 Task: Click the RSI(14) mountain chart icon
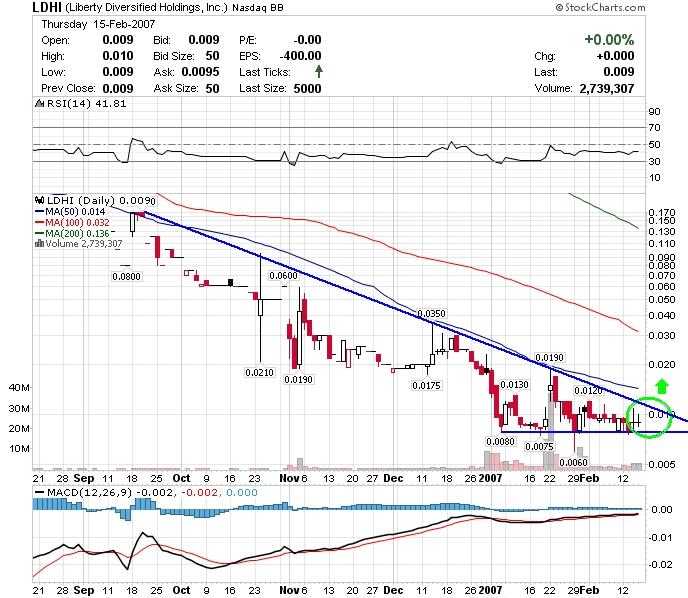[x=39, y=104]
